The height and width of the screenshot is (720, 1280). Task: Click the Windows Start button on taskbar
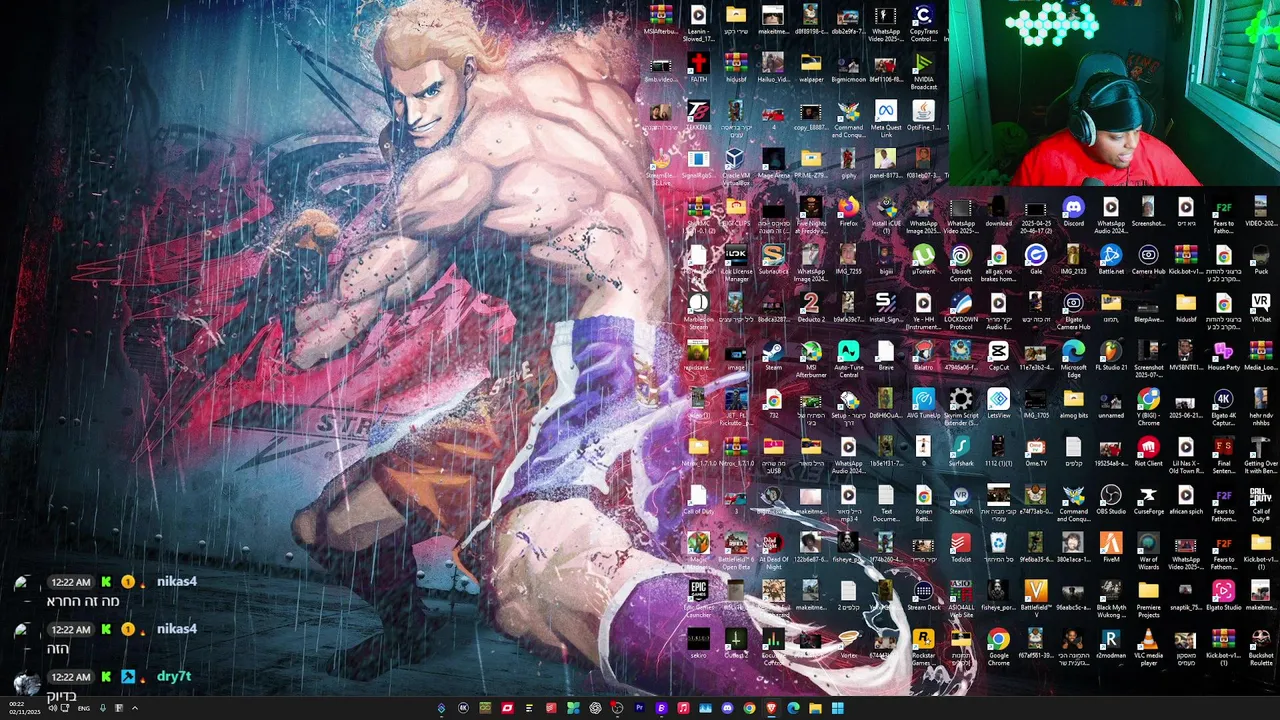837,708
